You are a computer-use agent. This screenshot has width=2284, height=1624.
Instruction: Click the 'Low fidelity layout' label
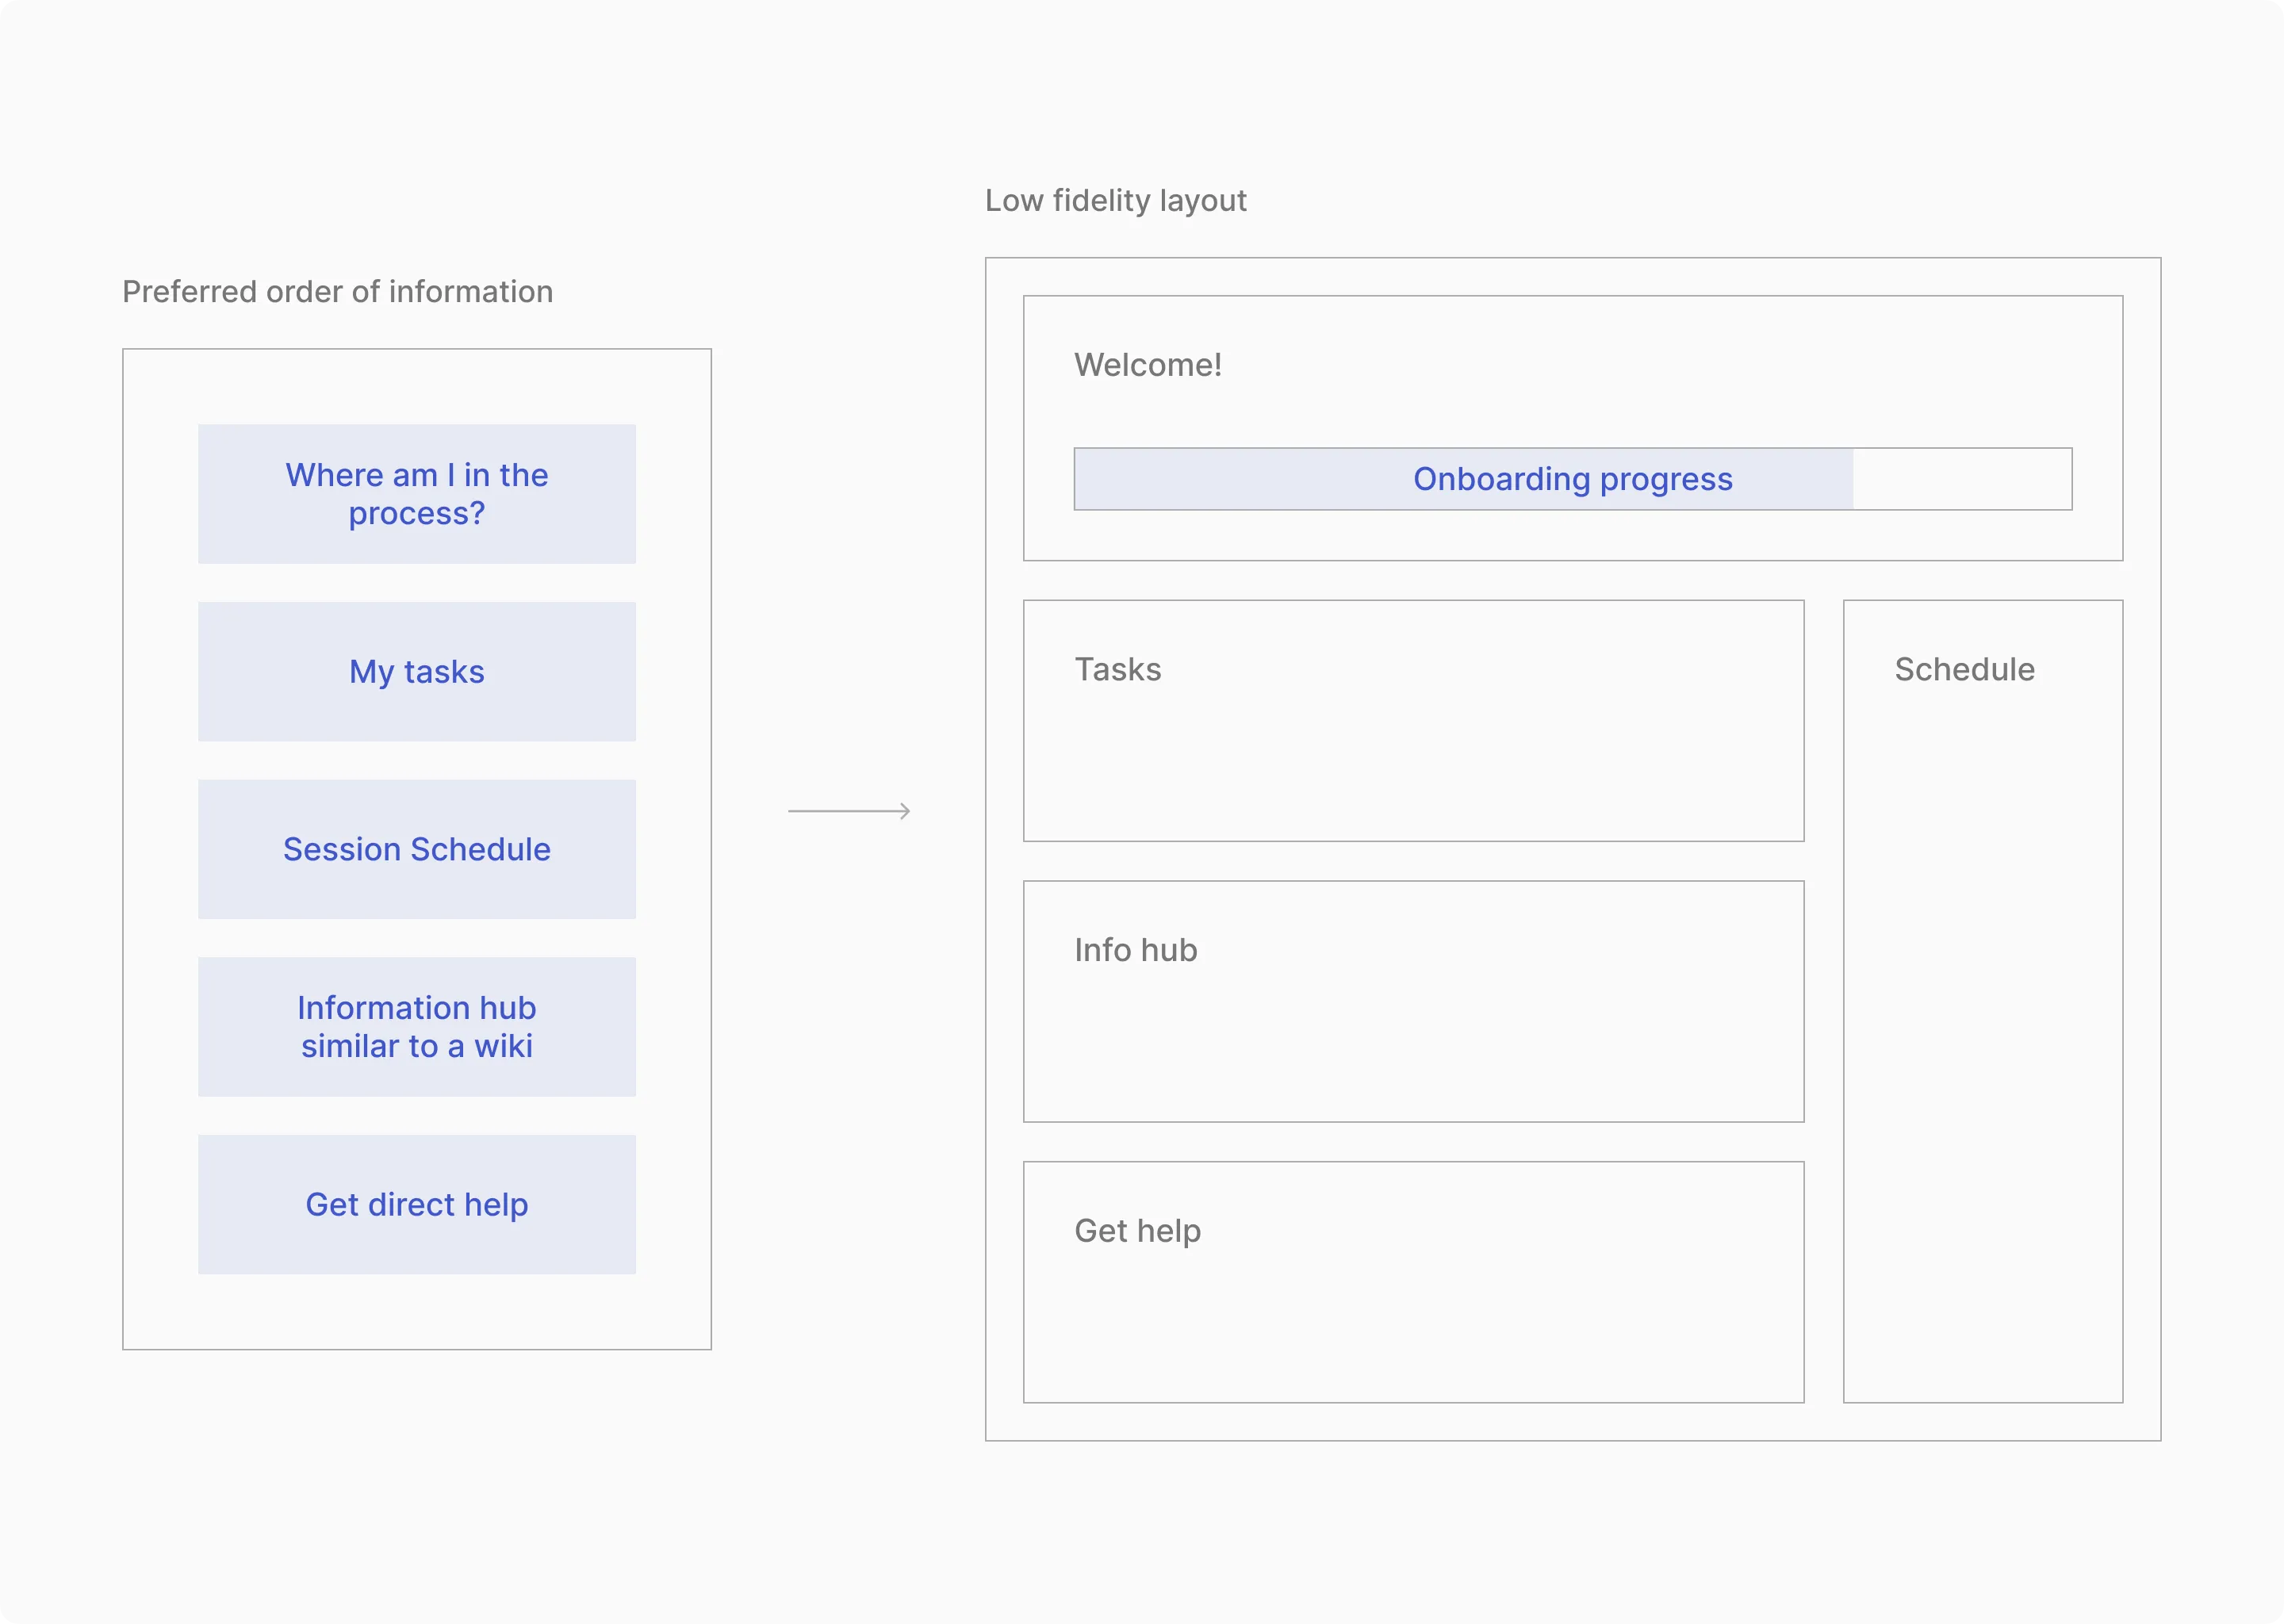[x=1115, y=201]
